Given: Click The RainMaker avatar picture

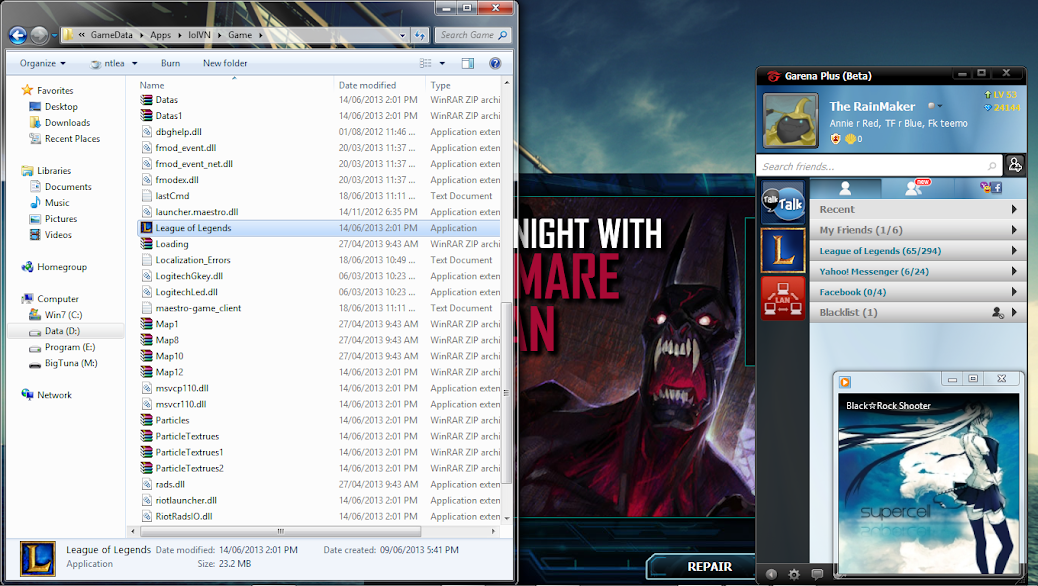Looking at the screenshot, I should [x=790, y=121].
